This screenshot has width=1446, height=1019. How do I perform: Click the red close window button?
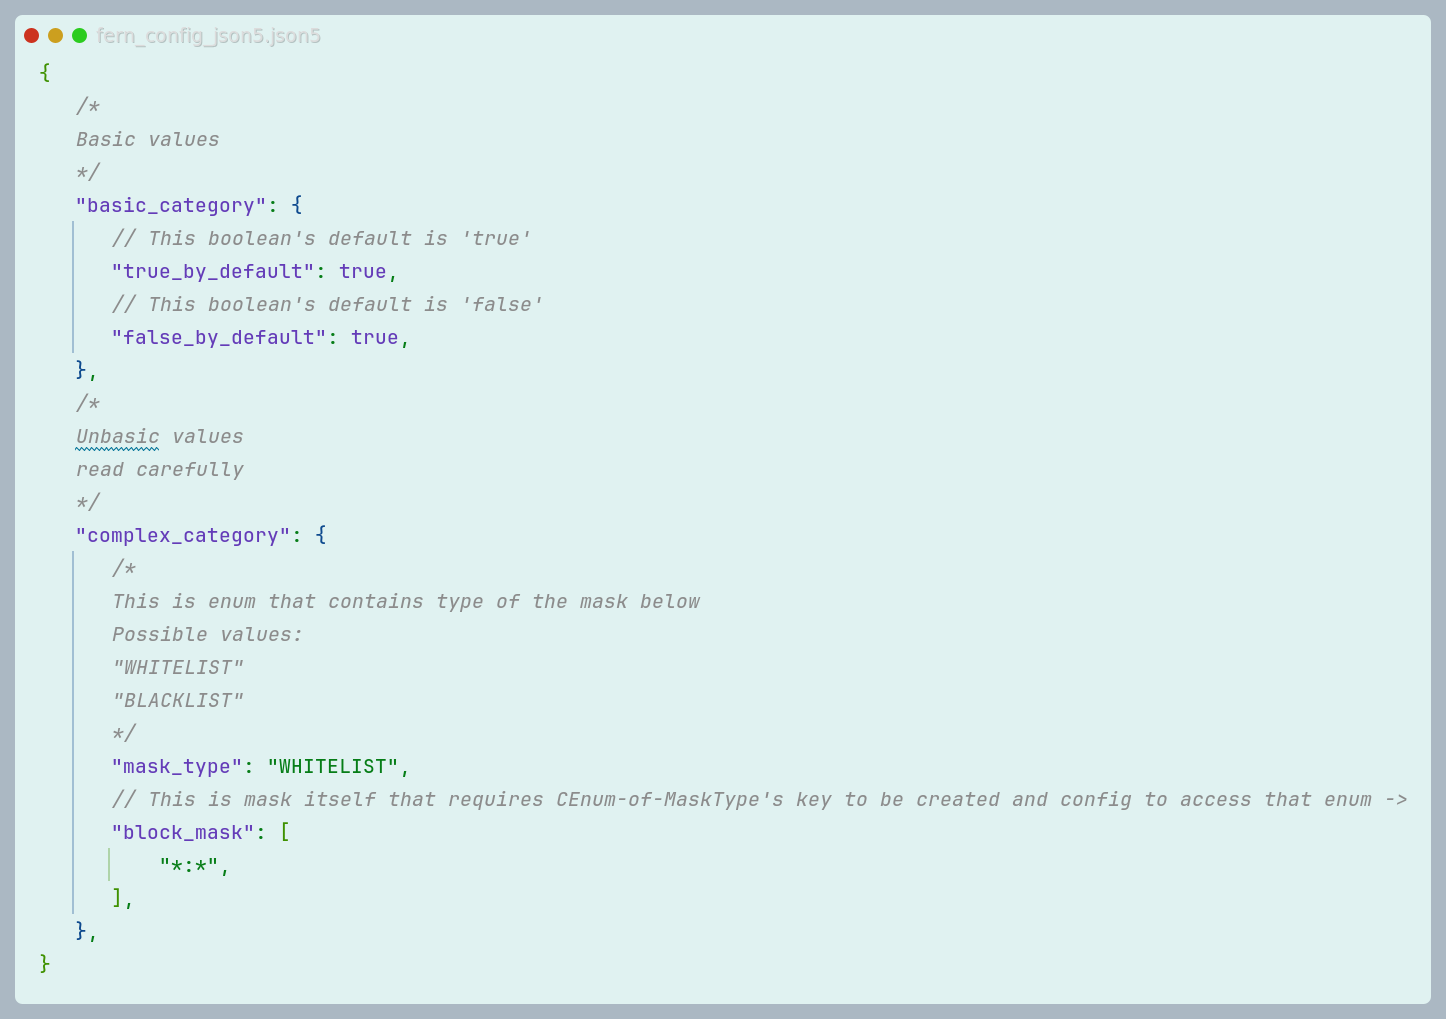pyautogui.click(x=32, y=36)
